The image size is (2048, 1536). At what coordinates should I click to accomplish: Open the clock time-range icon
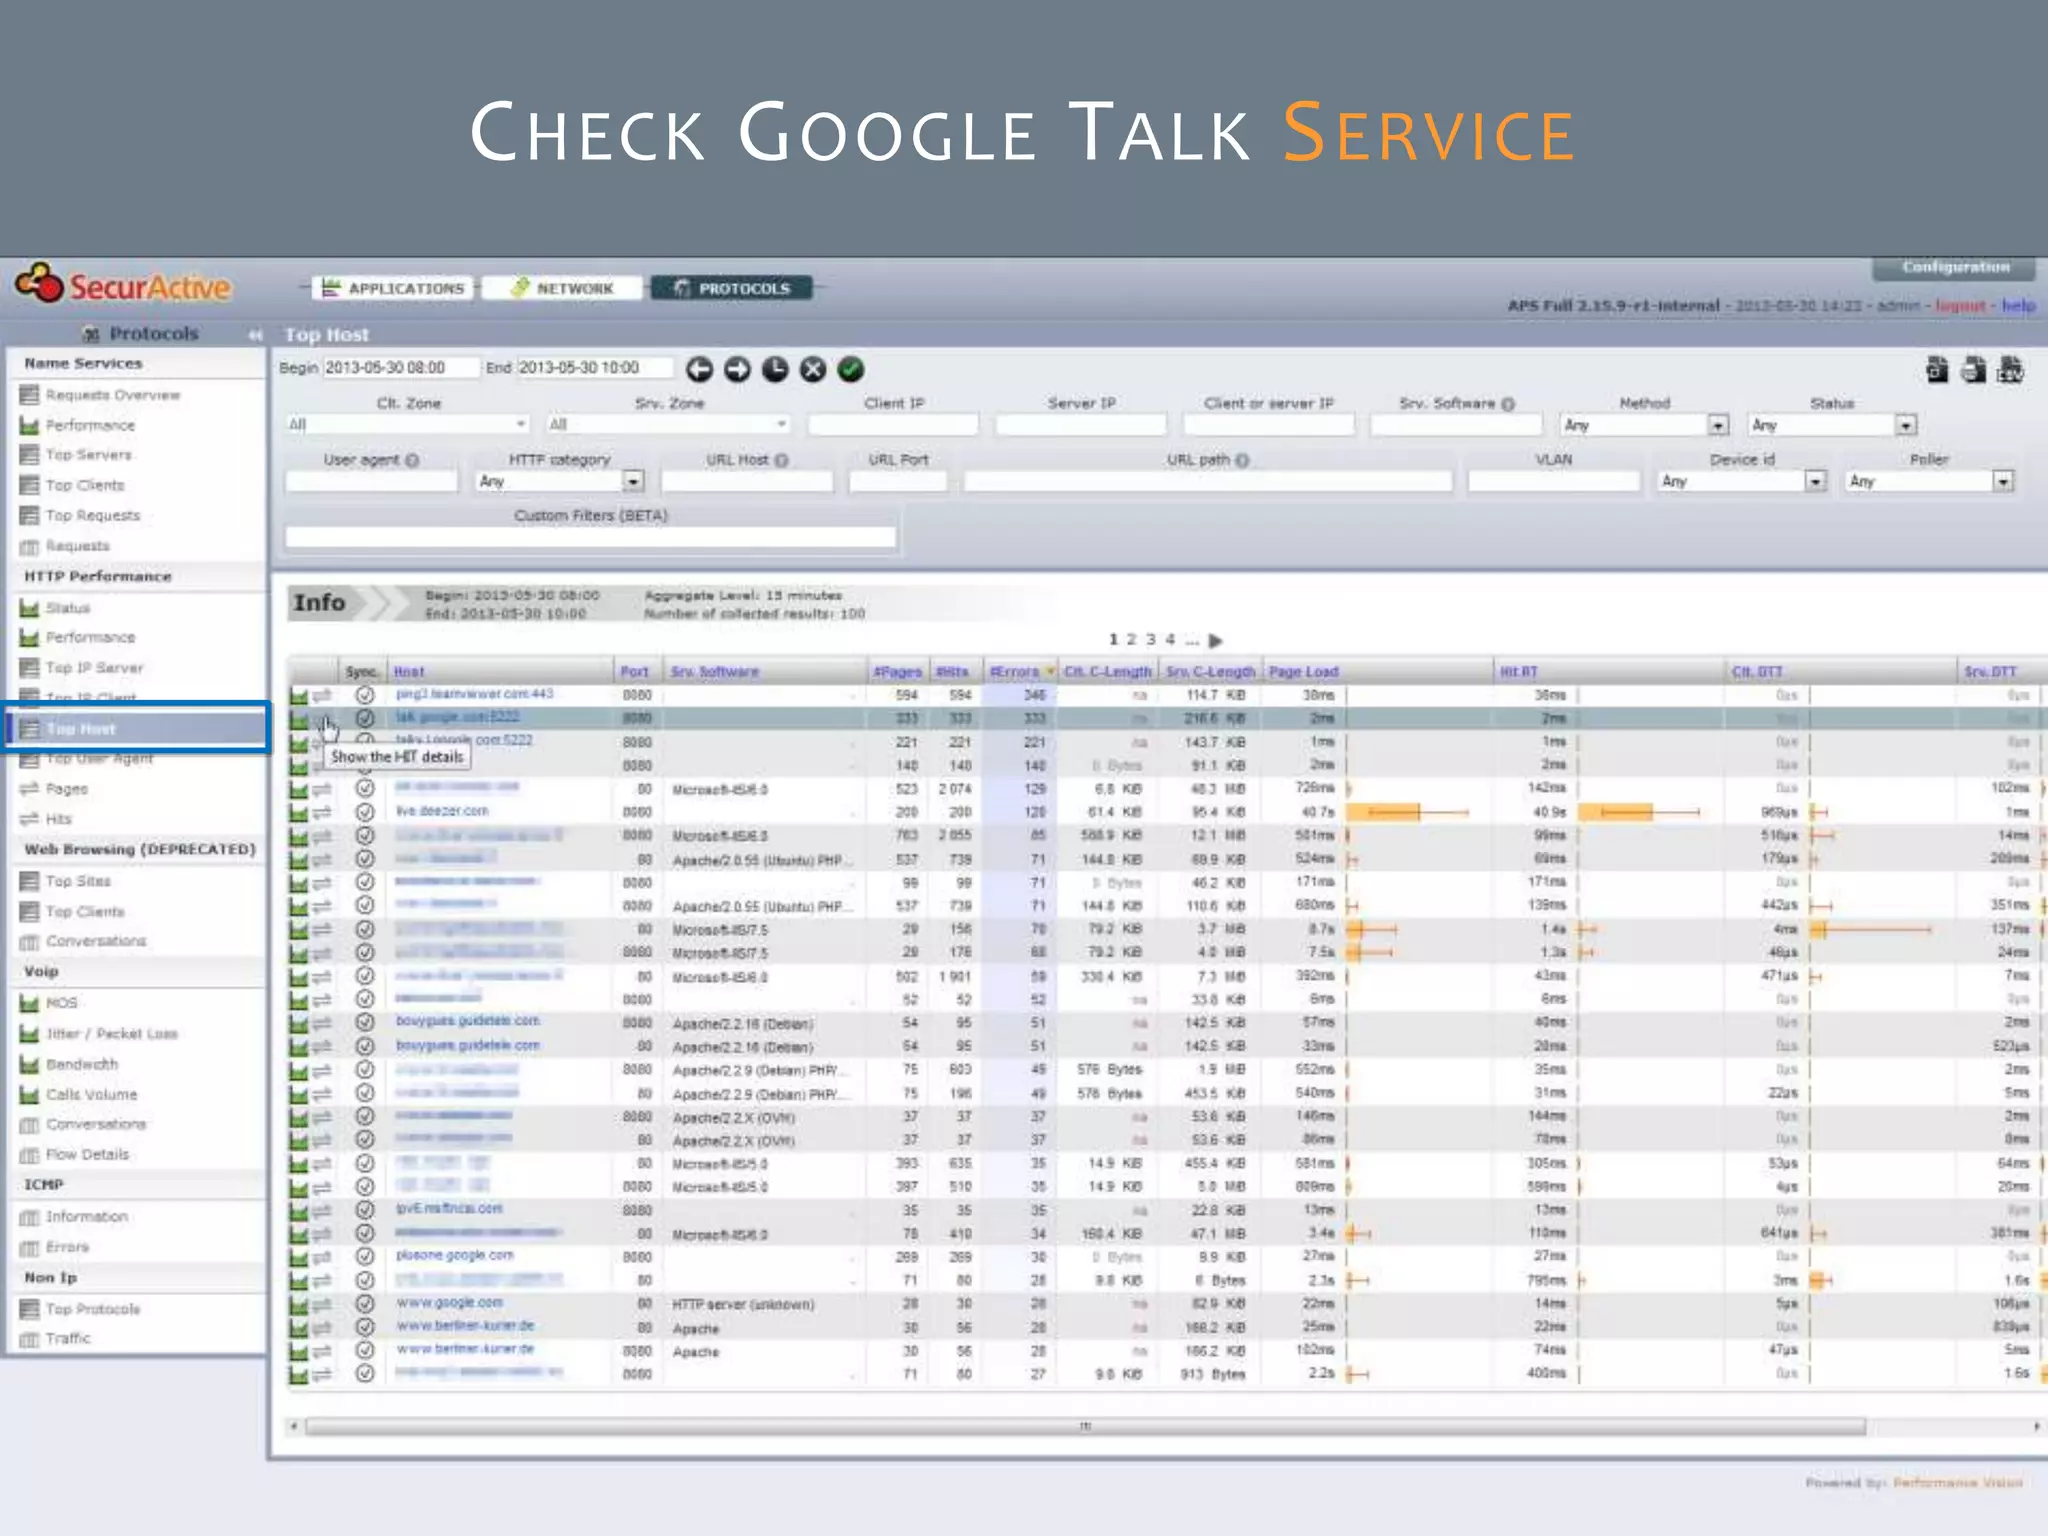coord(775,370)
